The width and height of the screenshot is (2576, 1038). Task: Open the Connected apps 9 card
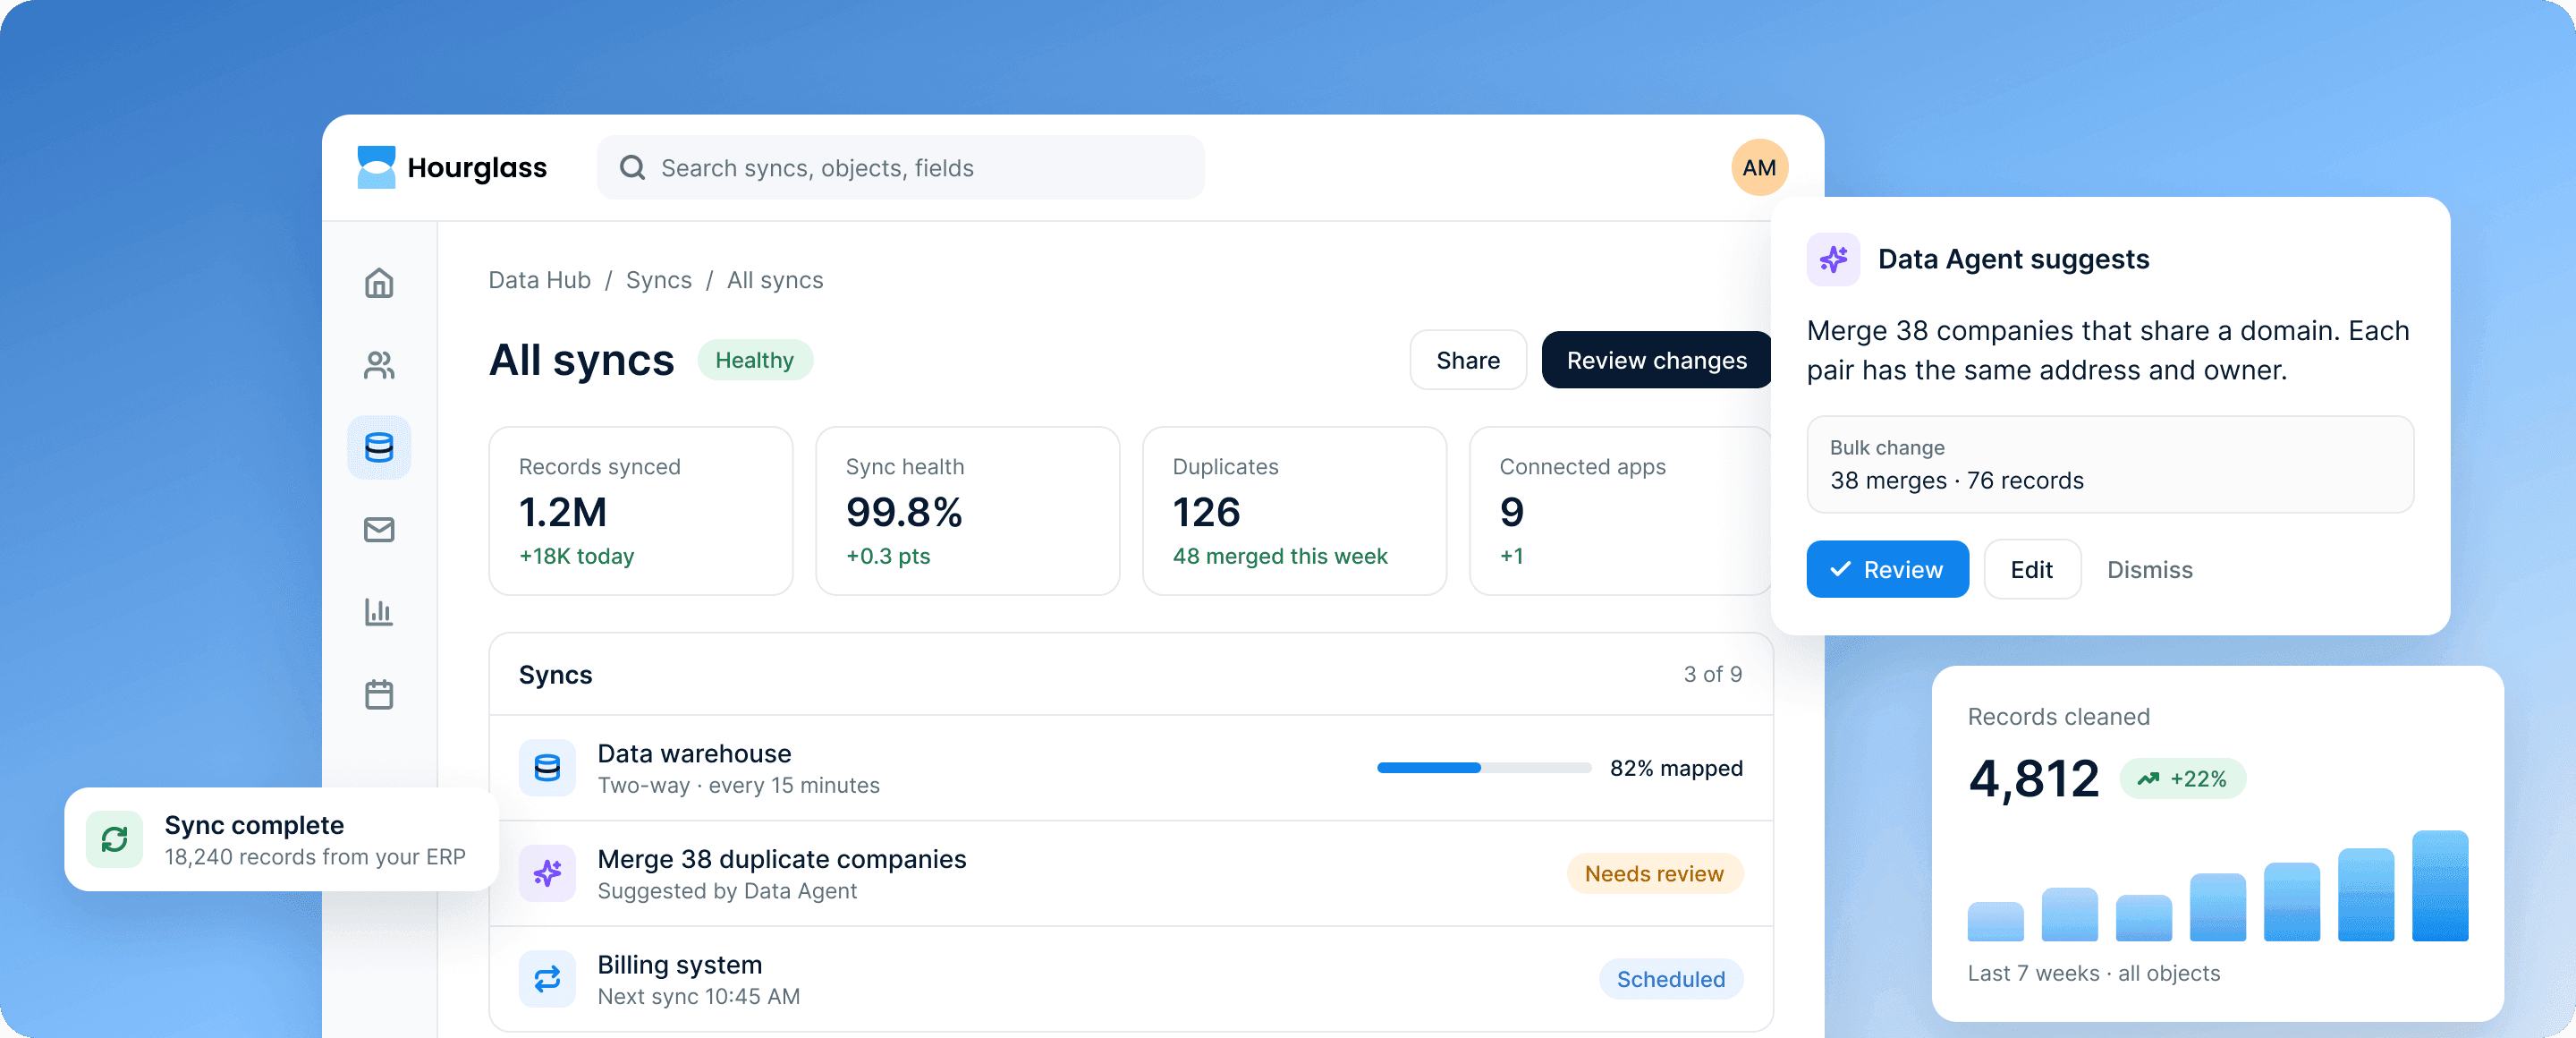(1620, 511)
